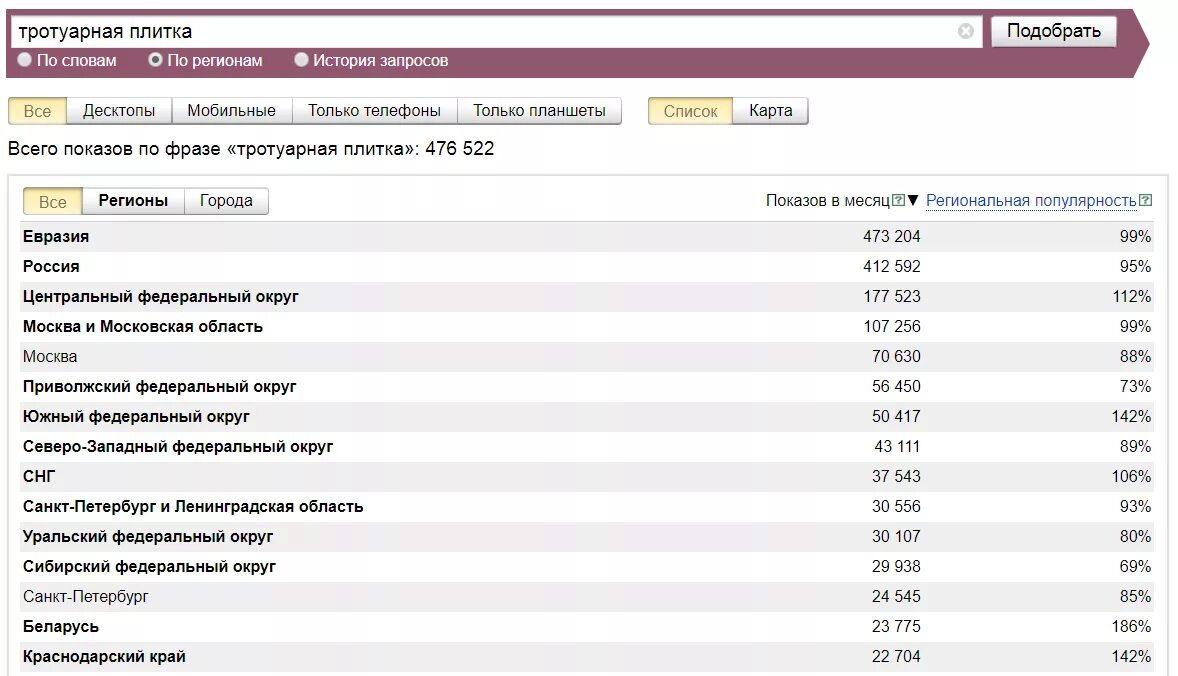
Task: Open help tooltip next to «Показов в месяц»
Action: coord(896,200)
